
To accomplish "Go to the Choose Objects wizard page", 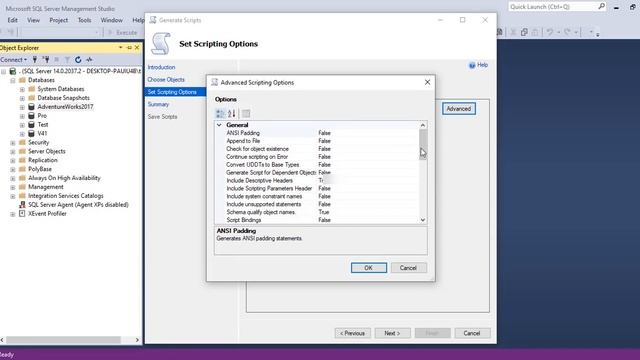I will (166, 80).
